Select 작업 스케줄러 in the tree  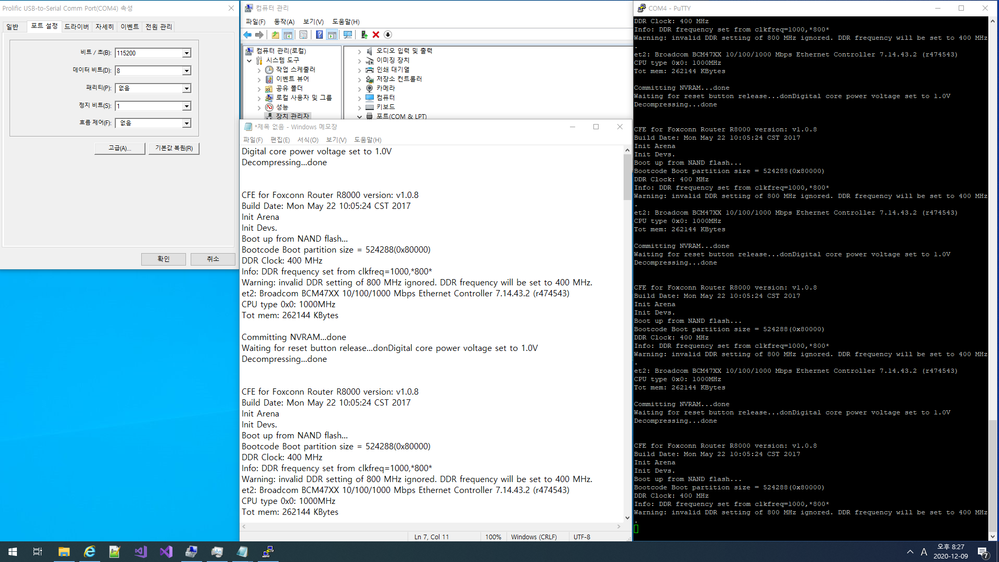click(296, 69)
